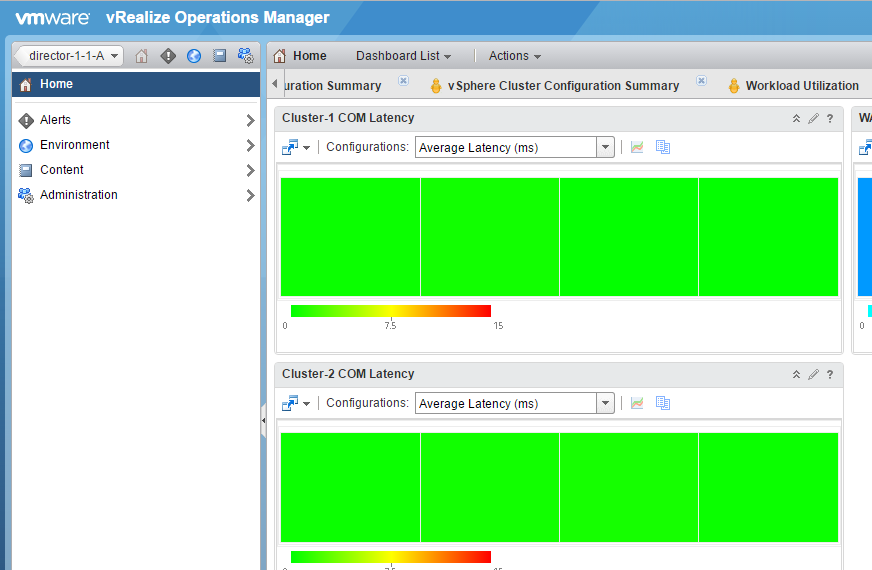Close the uration Summary tab

coord(403,81)
